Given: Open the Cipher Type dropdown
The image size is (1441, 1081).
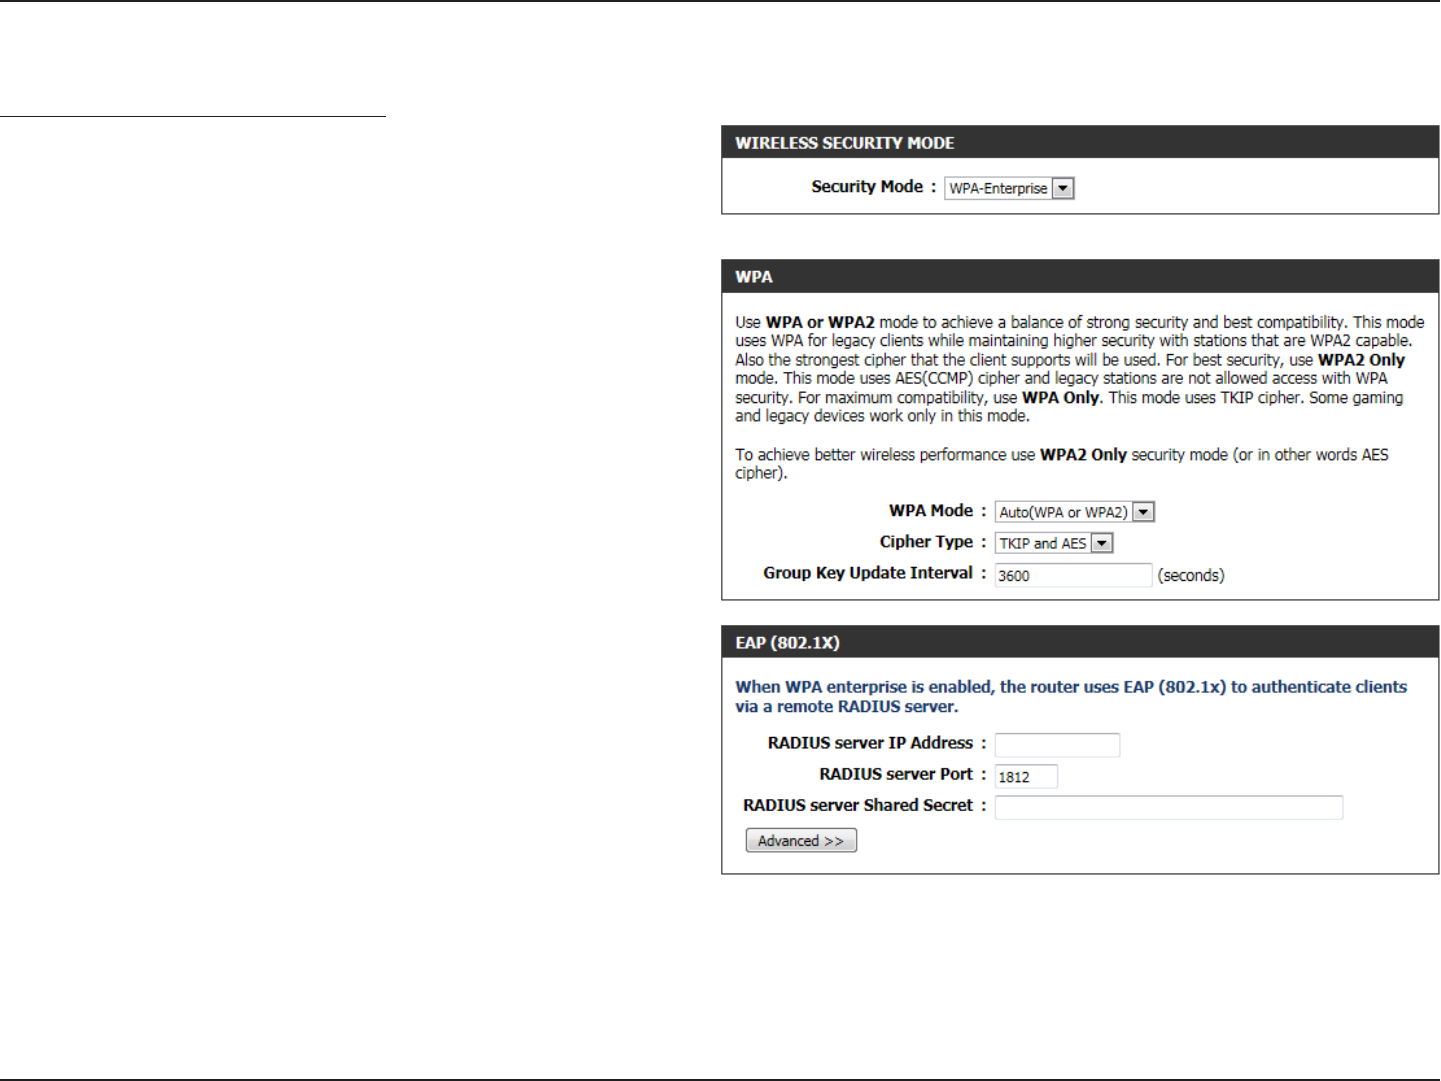Looking at the screenshot, I should pyautogui.click(x=1054, y=543).
